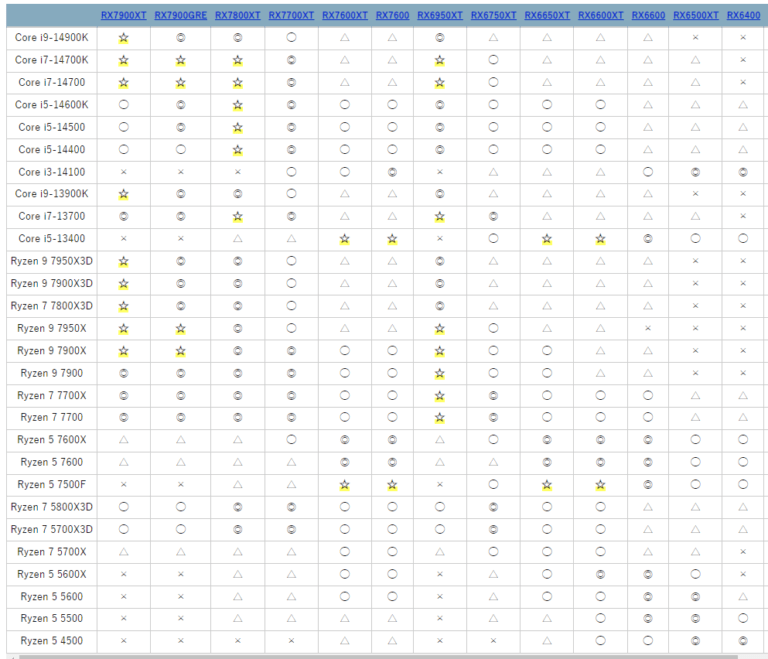Click the star for Ryzen 9 7950X and RX7900GRE
The width and height of the screenshot is (768, 659).
(x=181, y=329)
